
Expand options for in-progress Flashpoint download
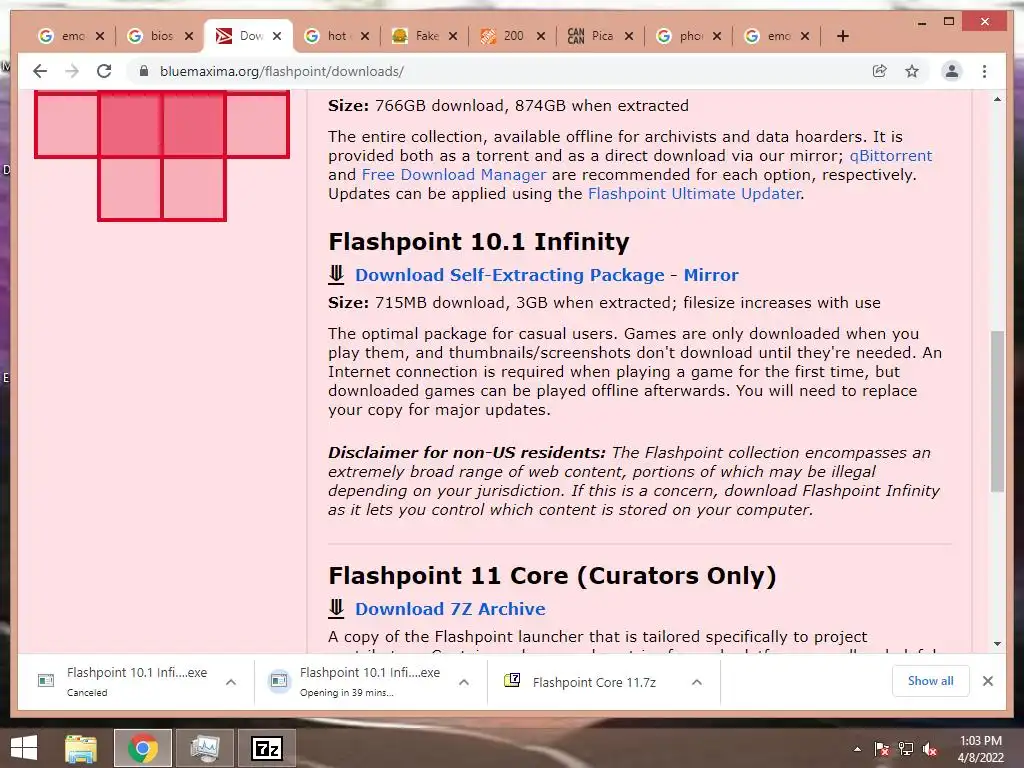point(464,682)
